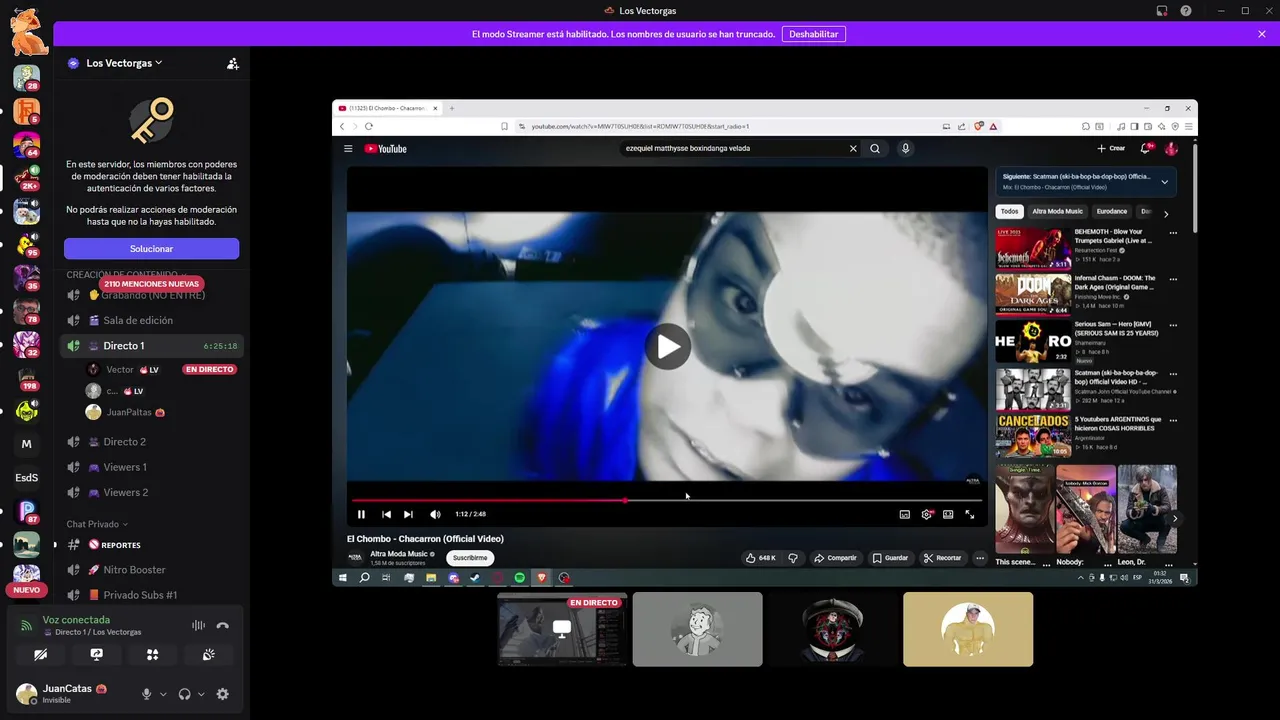Pause the YouTube video with the pause control
The height and width of the screenshot is (720, 1280).
coord(361,514)
